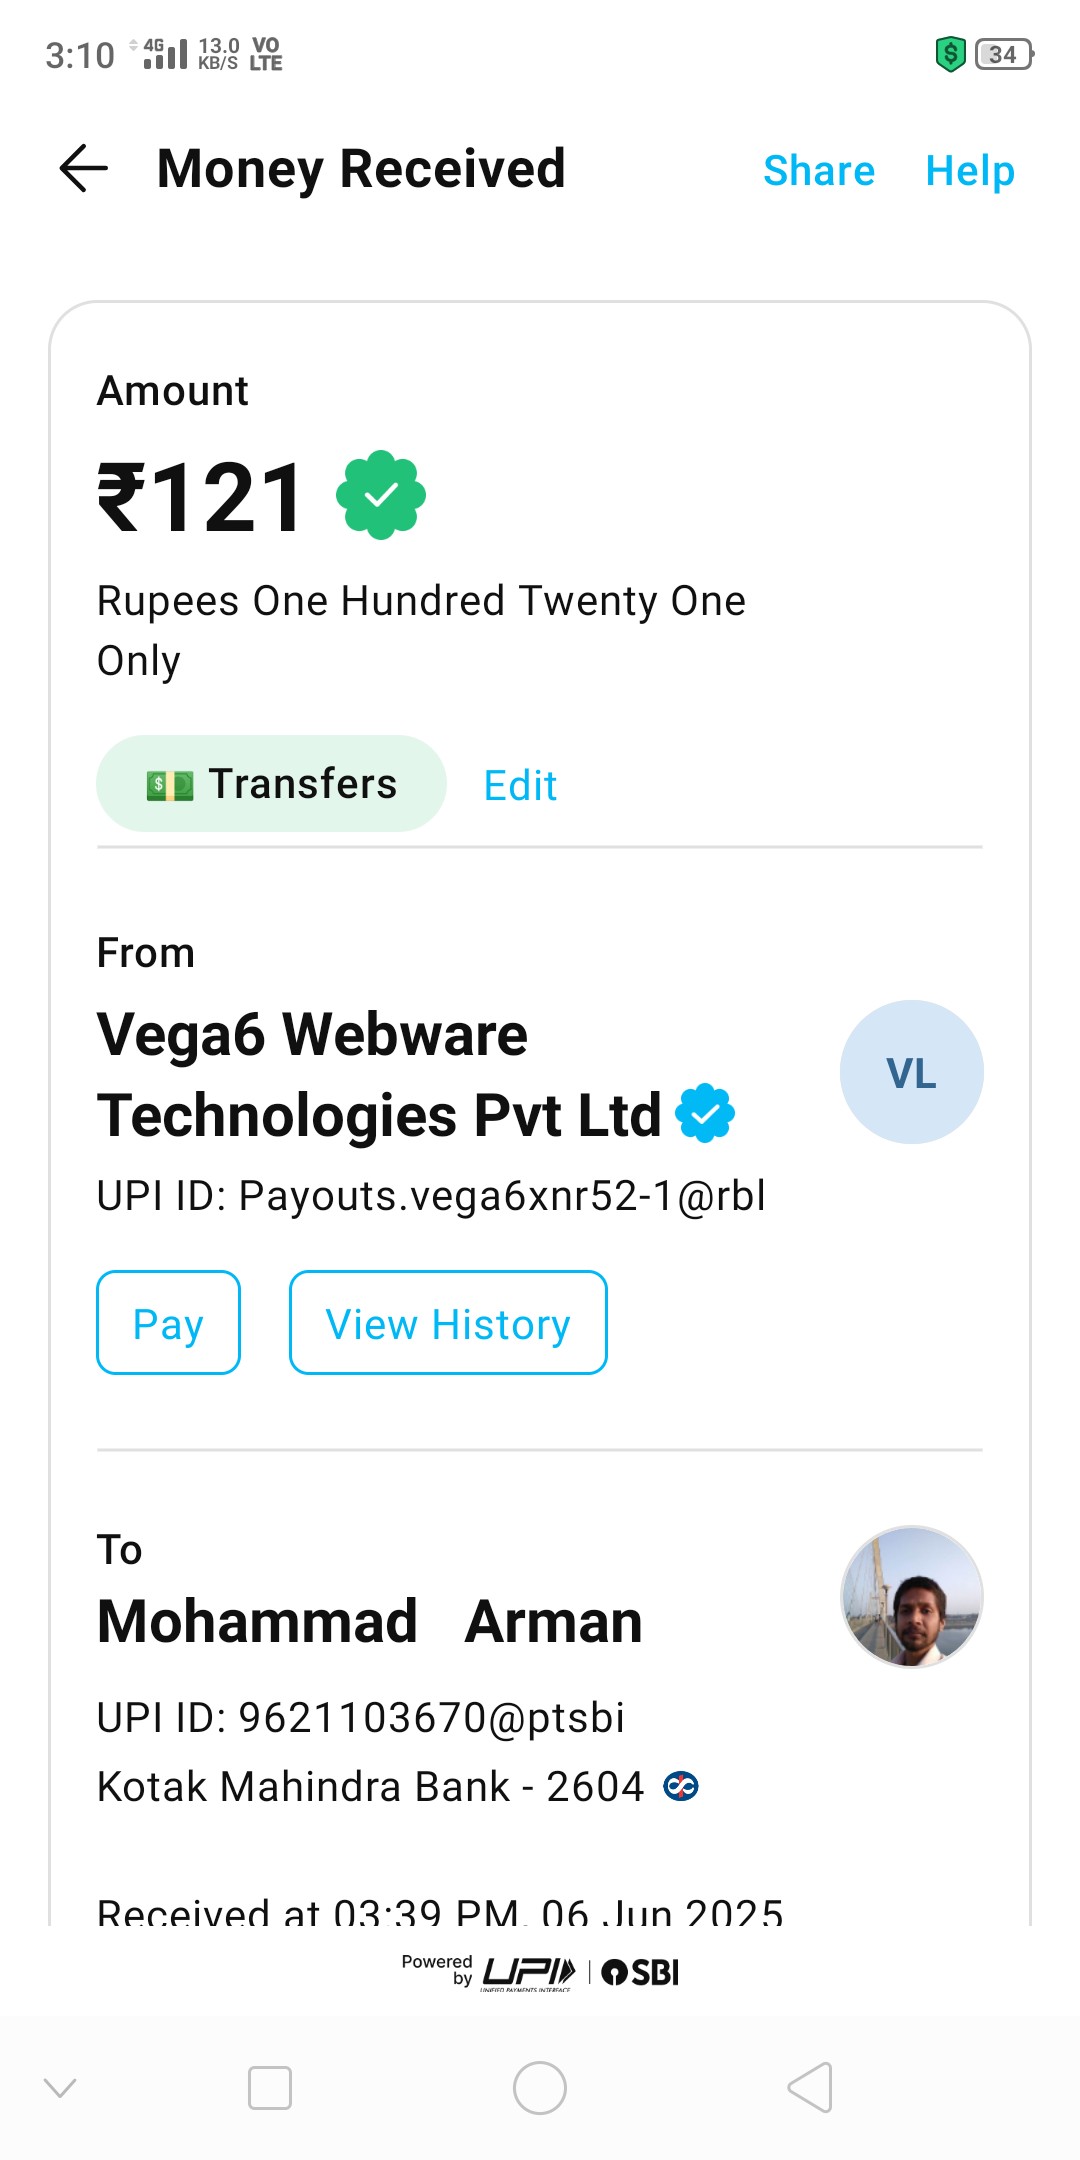Click the Pay button

tap(168, 1323)
